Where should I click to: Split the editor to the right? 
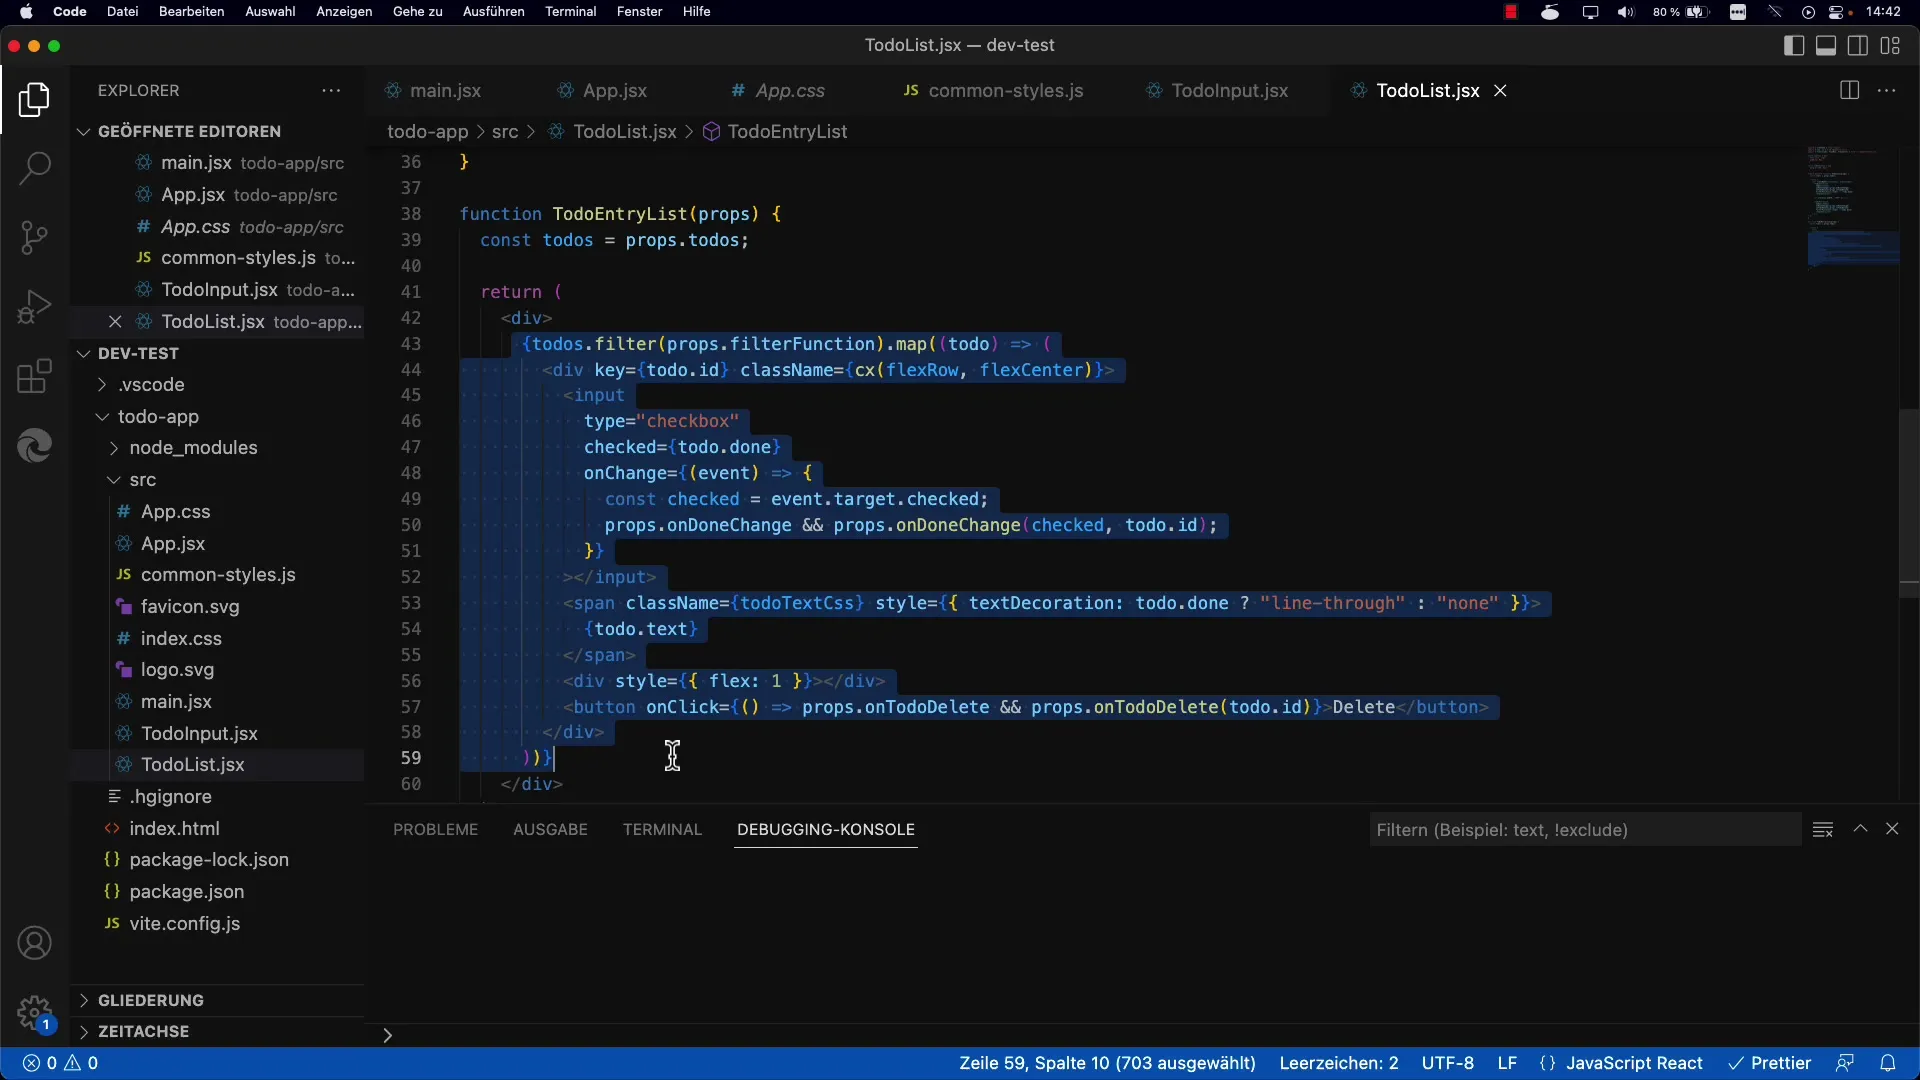click(x=1849, y=90)
